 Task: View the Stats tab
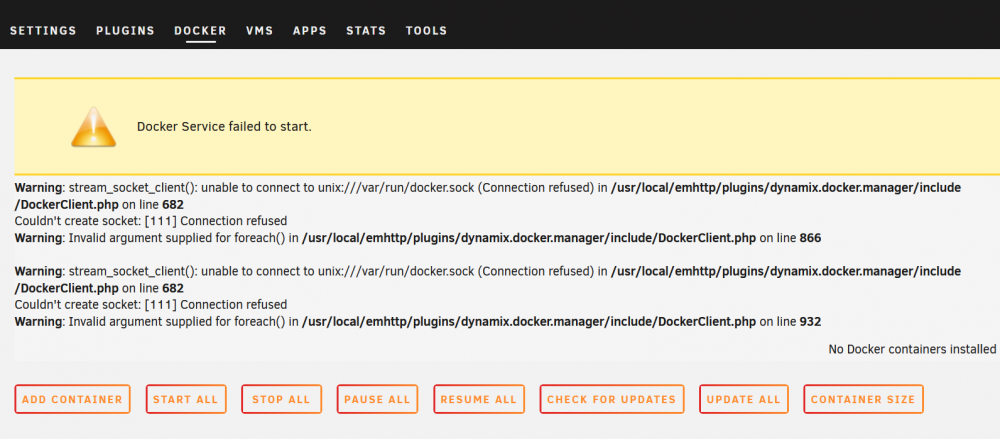coord(366,31)
